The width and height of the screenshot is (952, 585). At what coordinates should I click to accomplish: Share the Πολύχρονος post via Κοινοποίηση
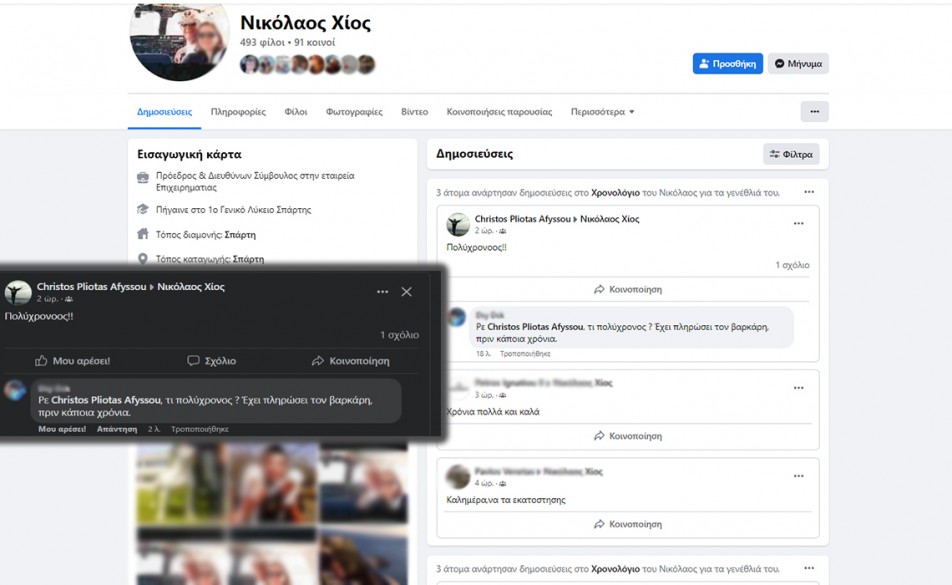tap(628, 289)
